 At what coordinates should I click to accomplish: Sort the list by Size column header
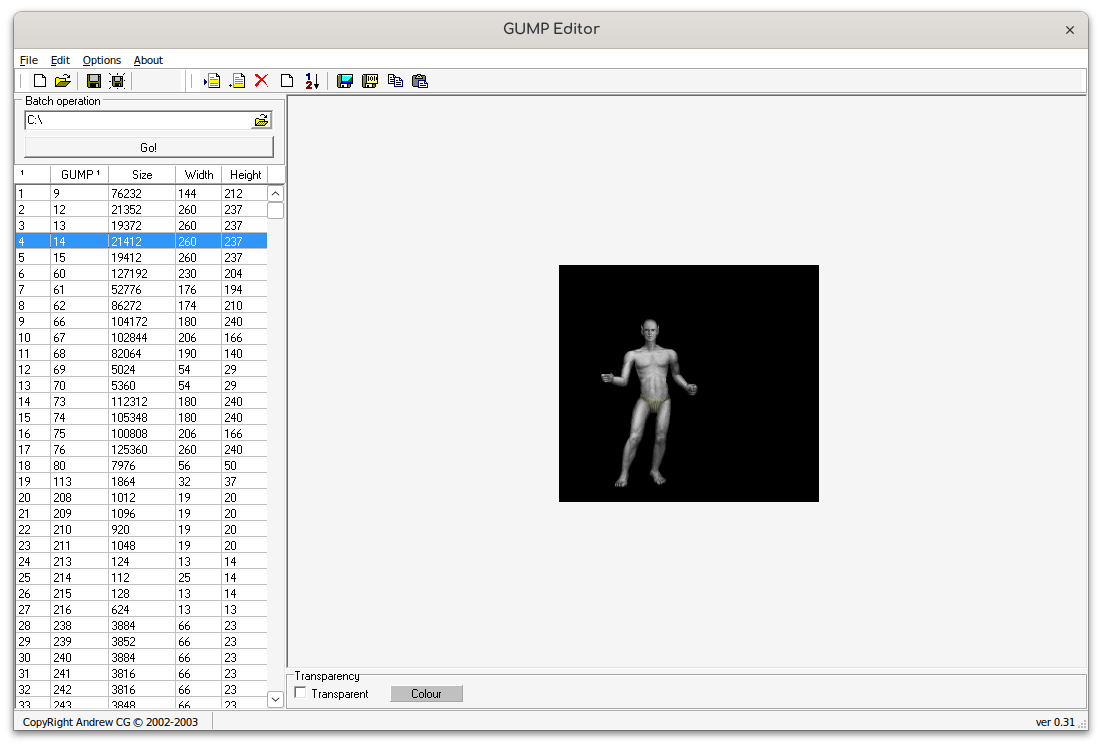pos(142,175)
